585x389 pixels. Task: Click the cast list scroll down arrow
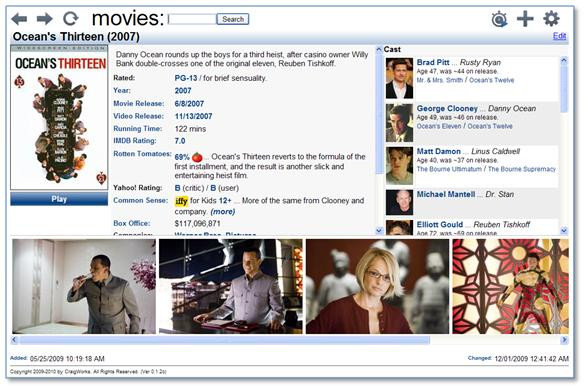[x=564, y=230]
